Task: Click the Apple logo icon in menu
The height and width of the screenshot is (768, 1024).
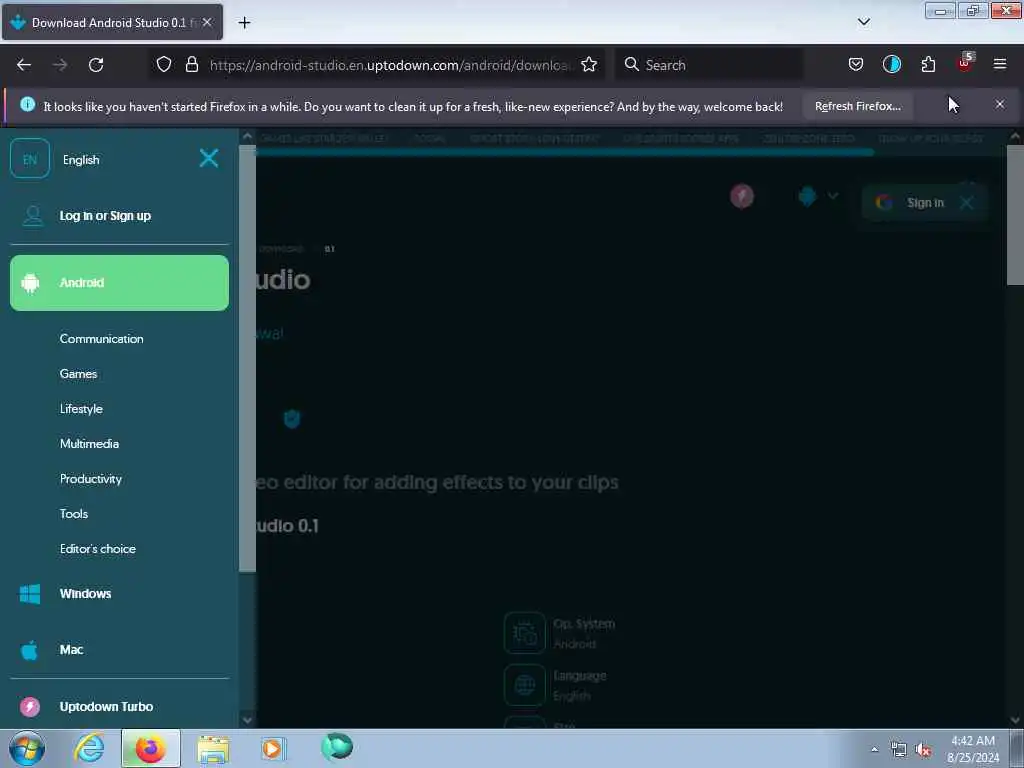Action: point(29,650)
